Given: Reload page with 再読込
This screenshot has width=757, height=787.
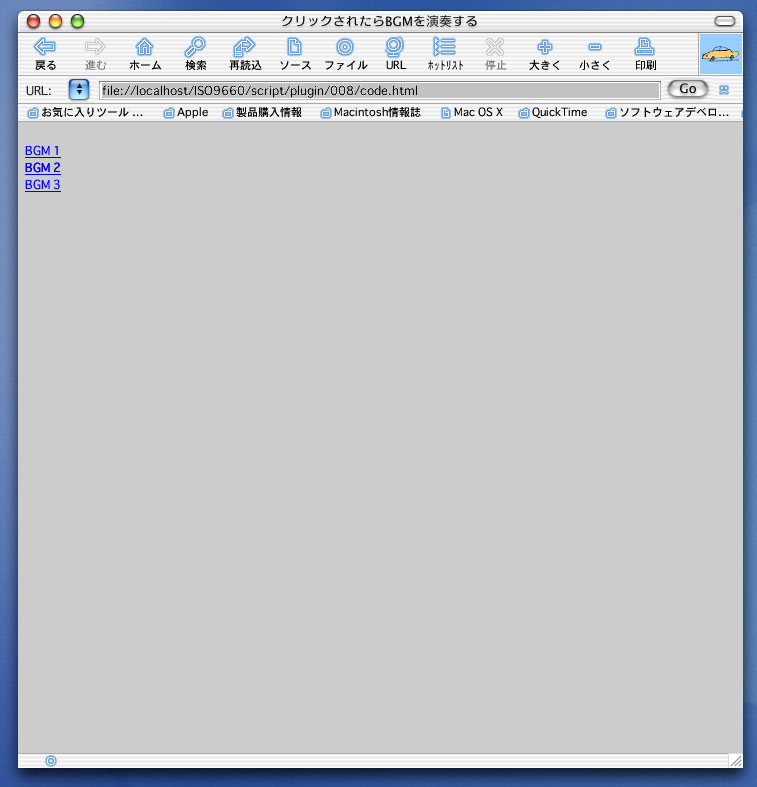Looking at the screenshot, I should coord(245,53).
